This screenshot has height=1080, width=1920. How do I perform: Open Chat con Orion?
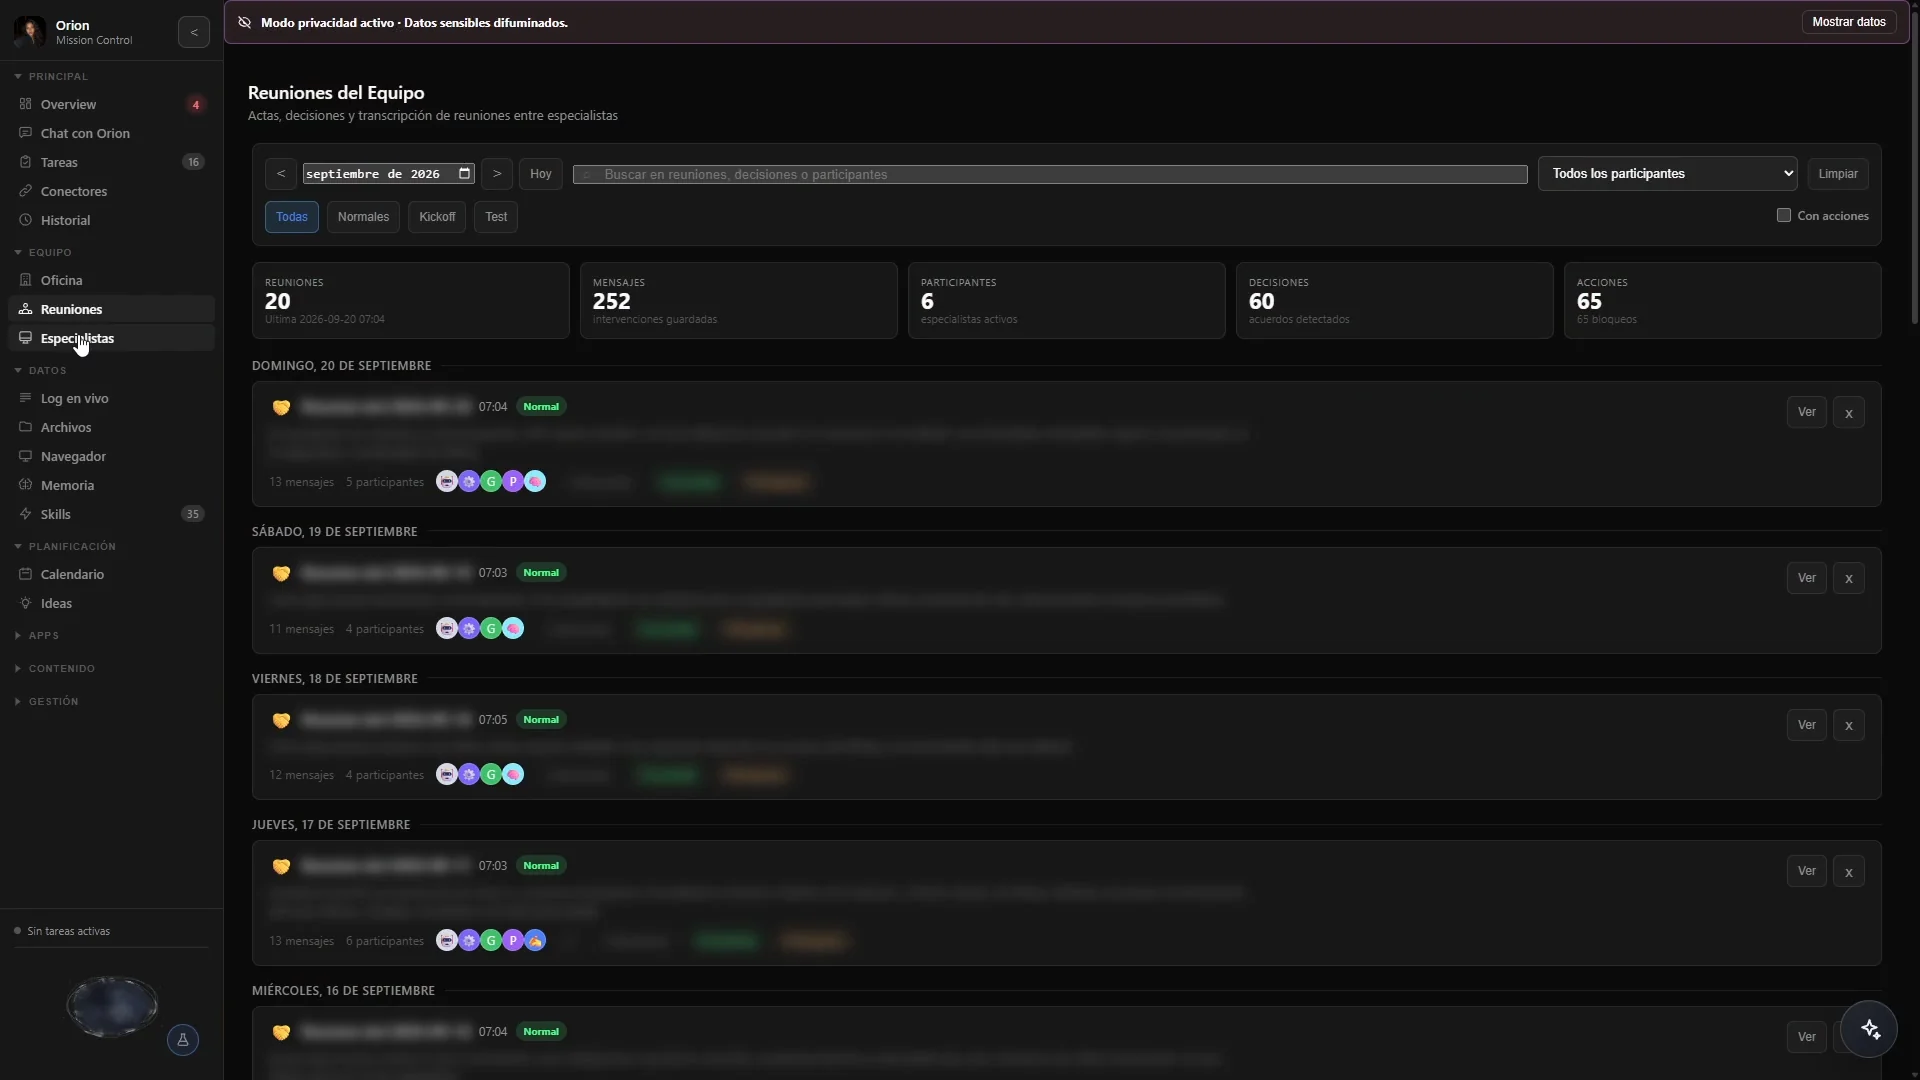click(111, 133)
